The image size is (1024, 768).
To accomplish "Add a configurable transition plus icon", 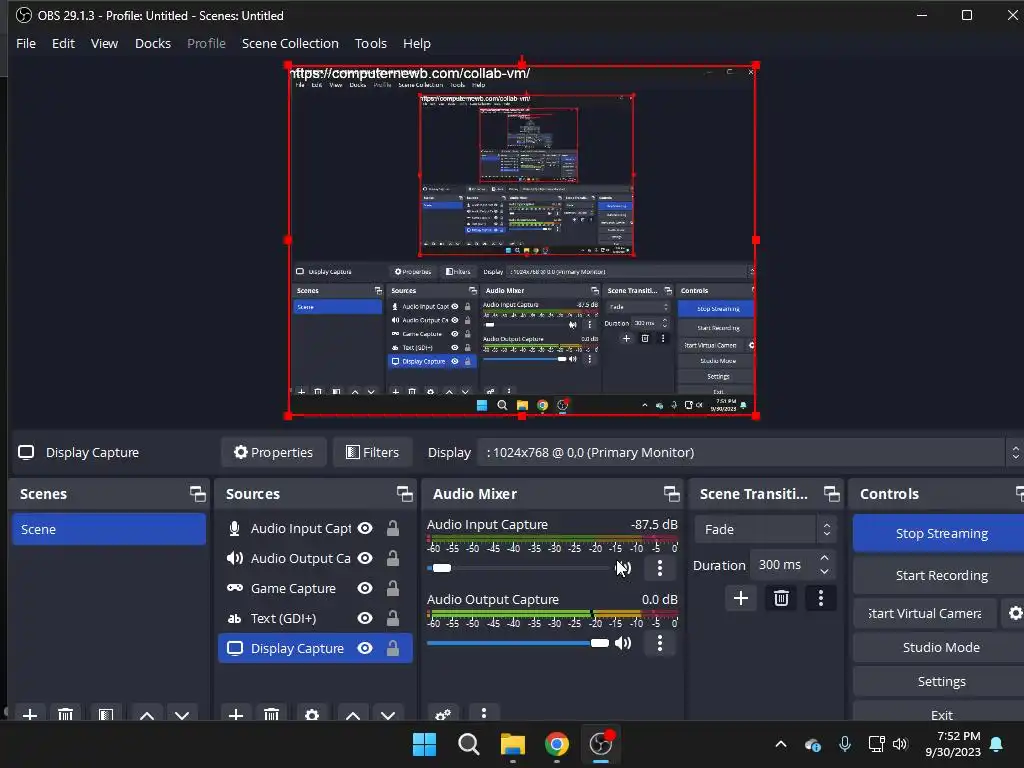I will pyautogui.click(x=741, y=598).
